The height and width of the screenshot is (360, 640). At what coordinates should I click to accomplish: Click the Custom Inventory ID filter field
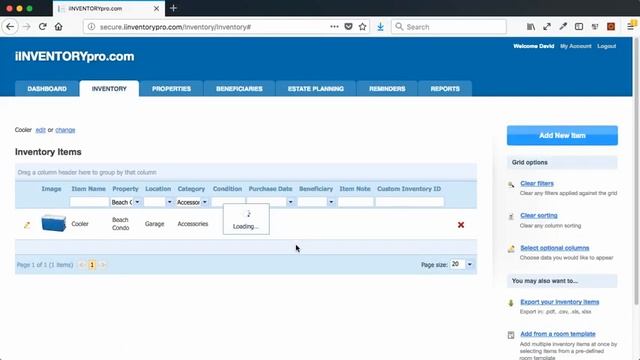click(x=409, y=202)
